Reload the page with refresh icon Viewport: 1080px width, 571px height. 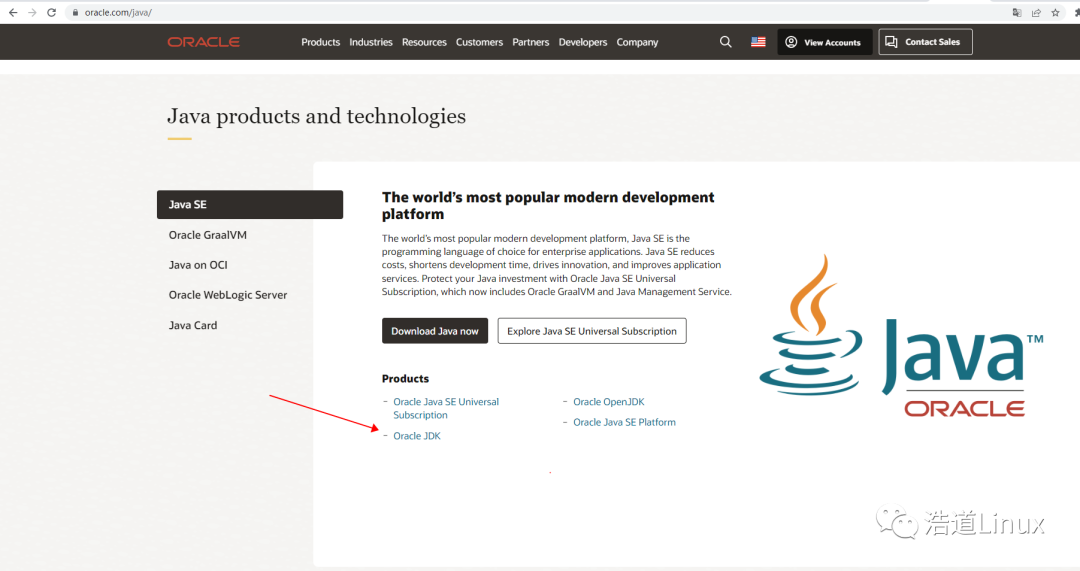click(x=51, y=12)
